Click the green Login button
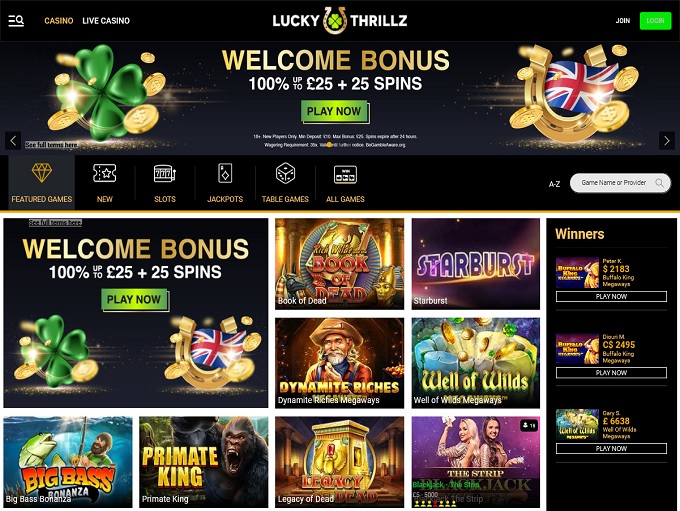This screenshot has width=680, height=511. pyautogui.click(x=655, y=20)
